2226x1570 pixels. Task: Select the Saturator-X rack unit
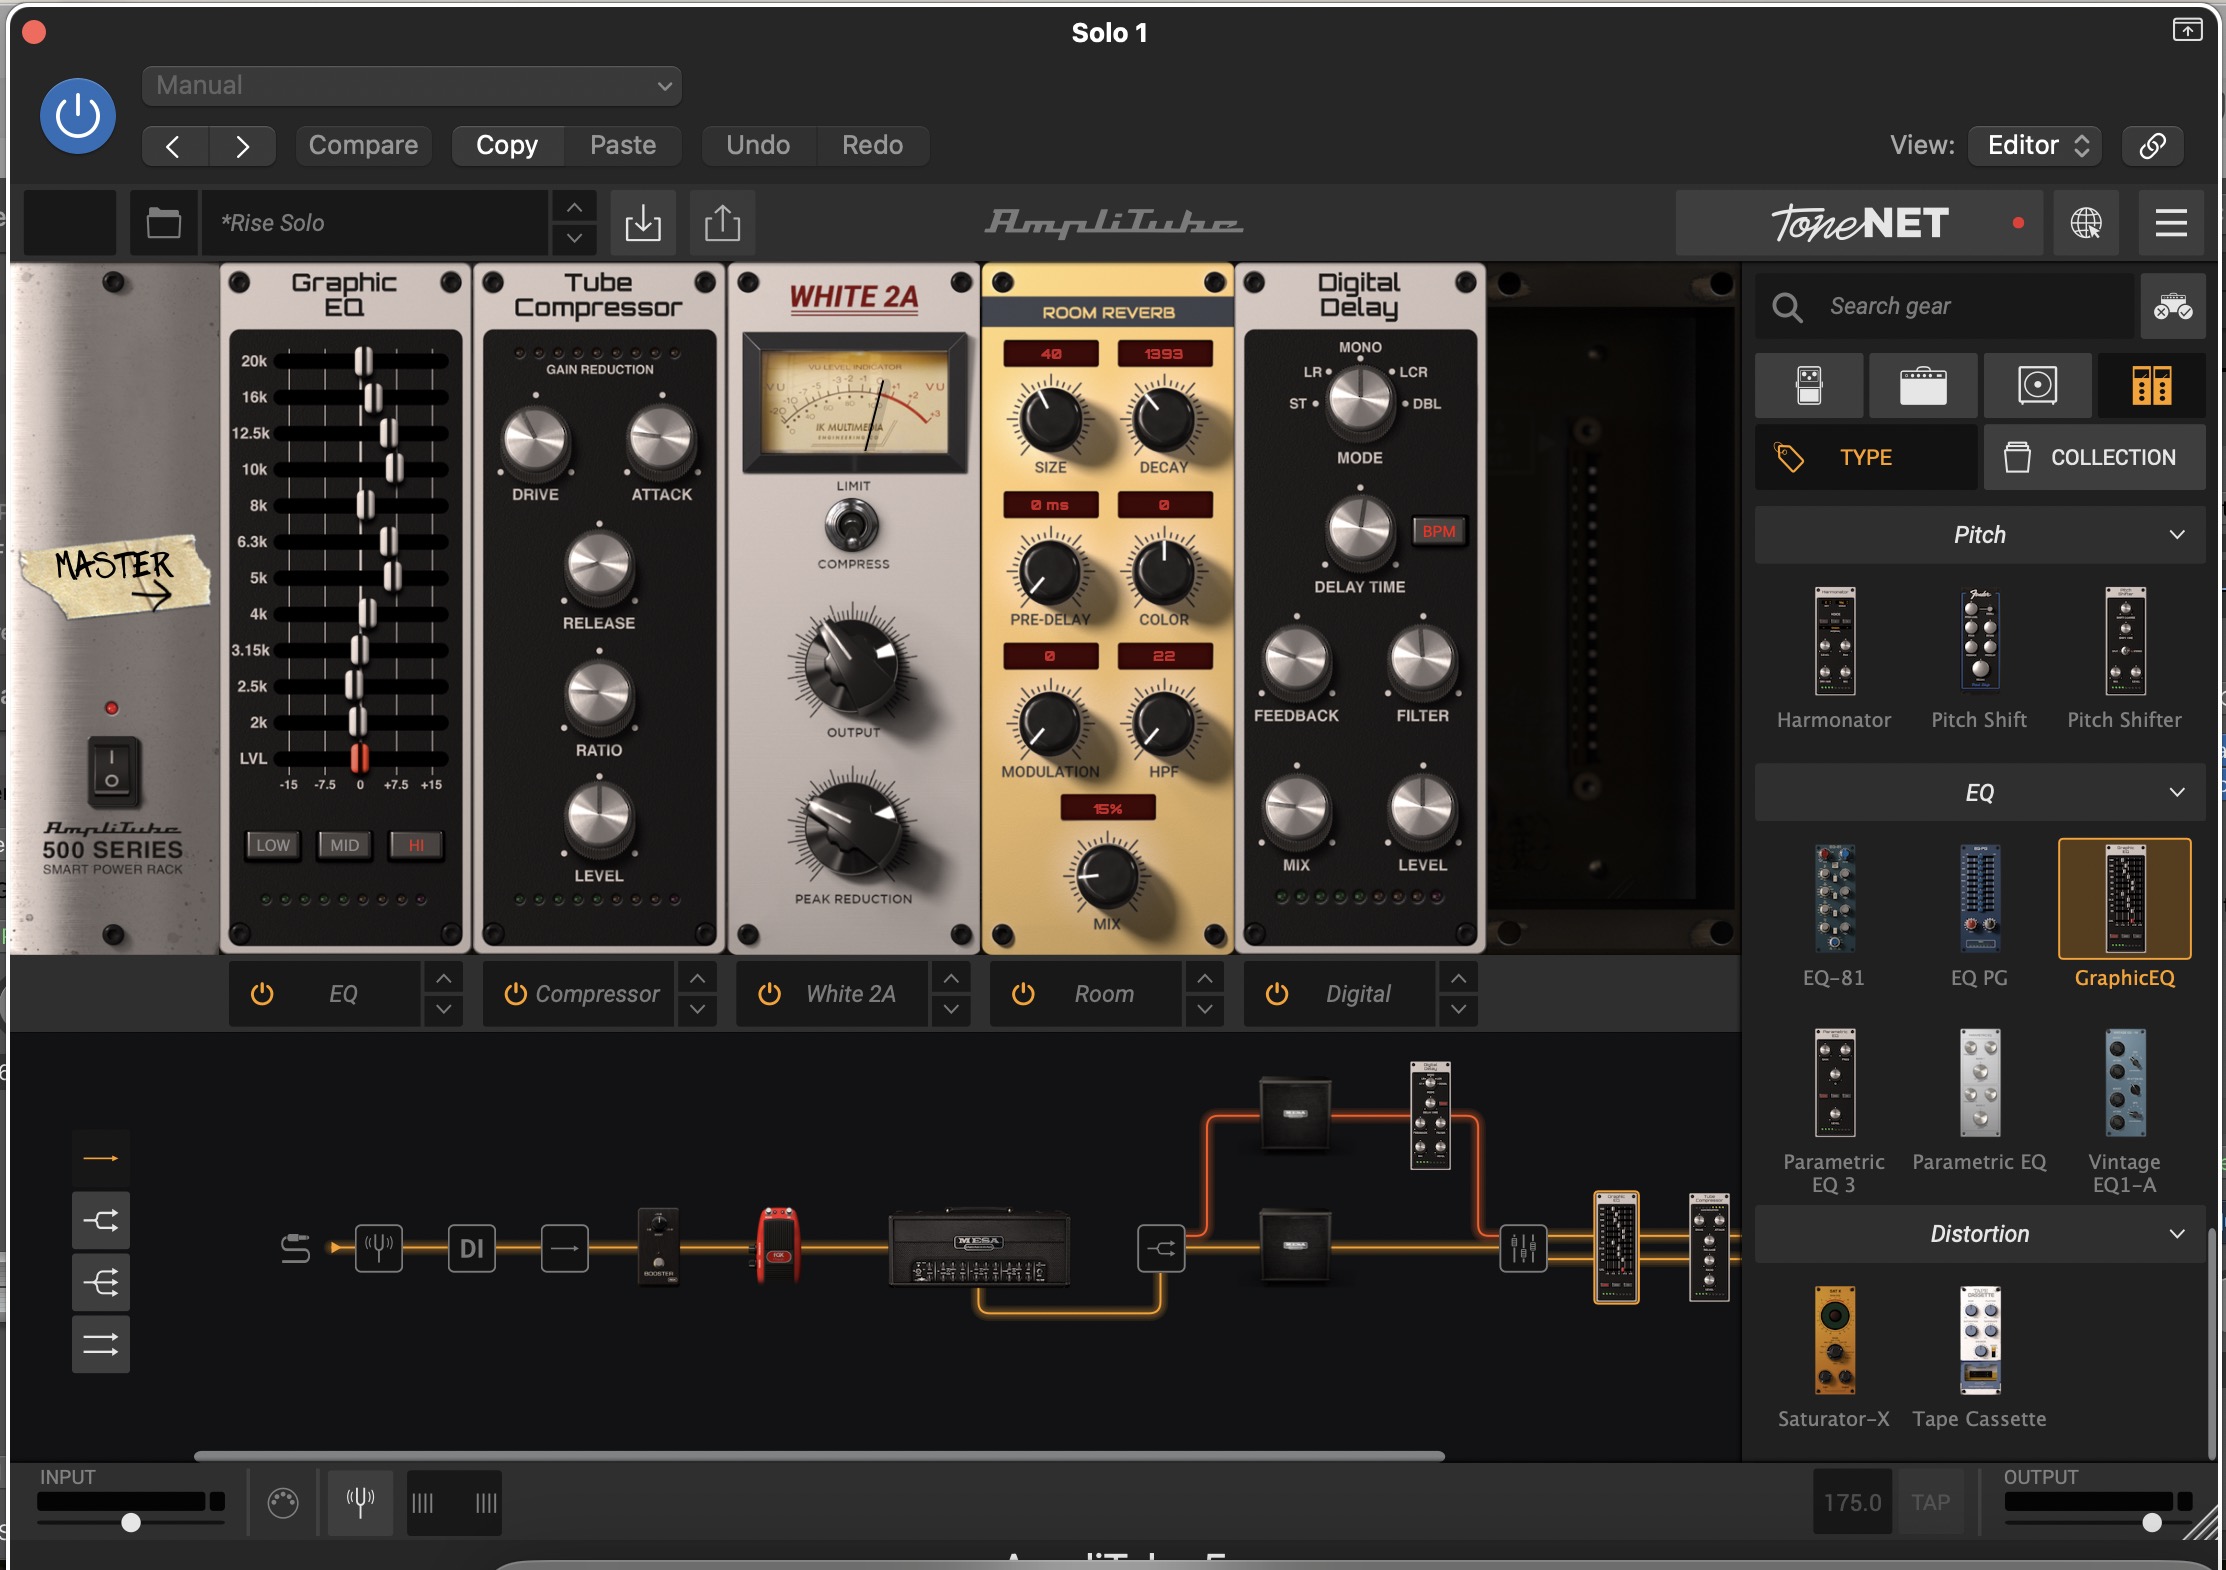[x=1834, y=1341]
